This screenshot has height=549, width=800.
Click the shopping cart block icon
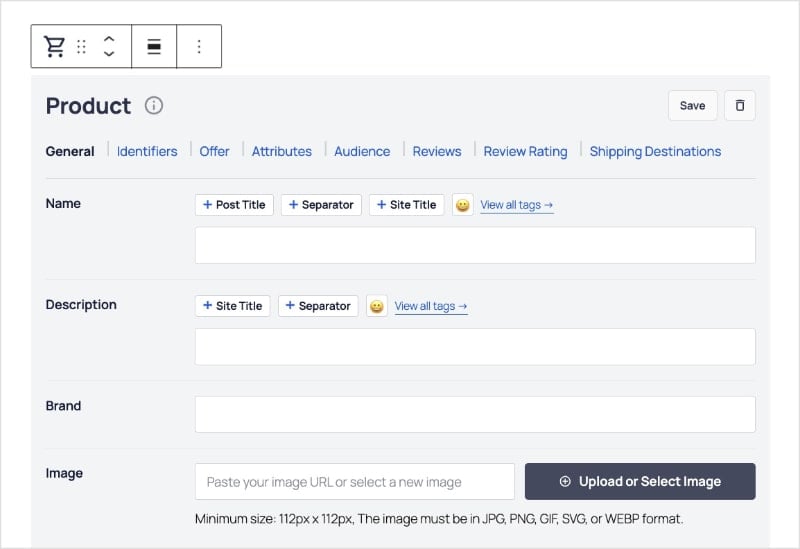[54, 46]
